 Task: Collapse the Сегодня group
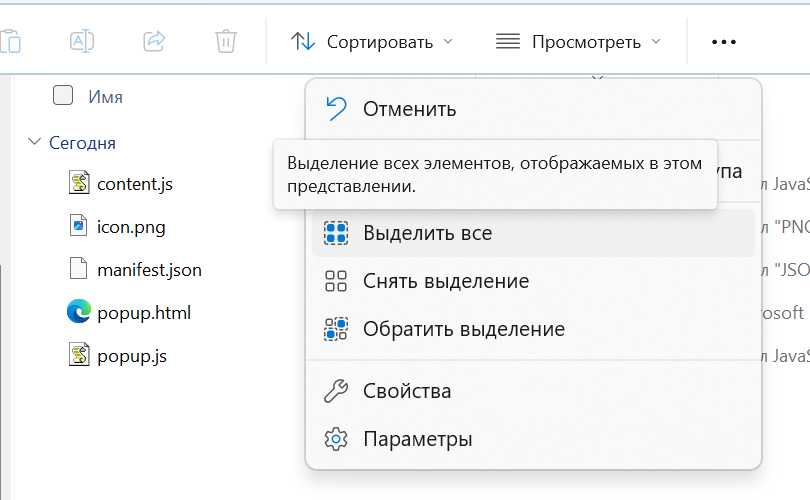[35, 142]
